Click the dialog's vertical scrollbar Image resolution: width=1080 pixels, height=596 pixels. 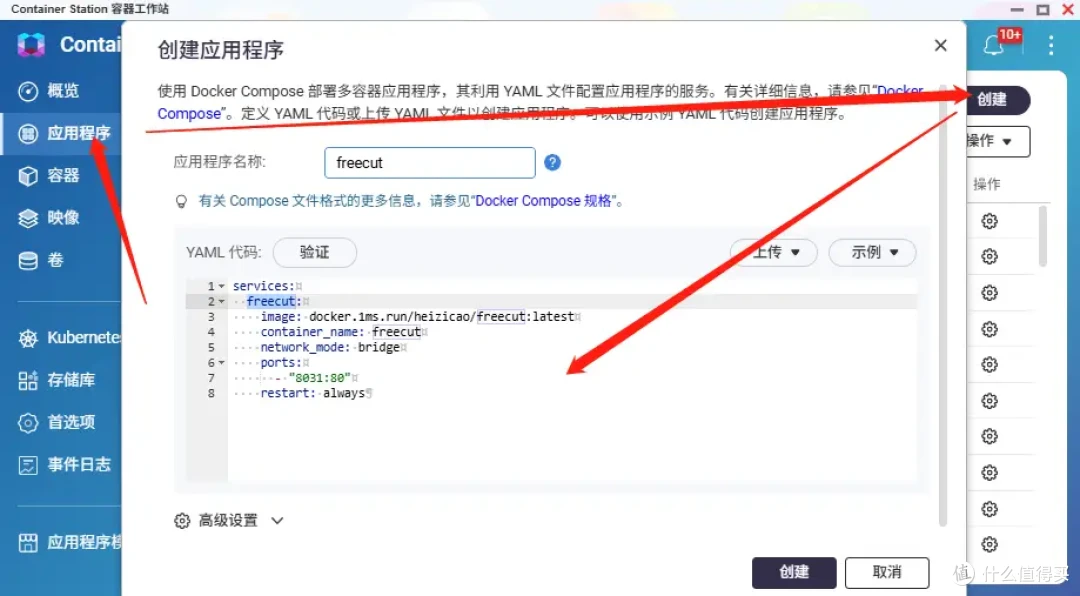(943, 303)
